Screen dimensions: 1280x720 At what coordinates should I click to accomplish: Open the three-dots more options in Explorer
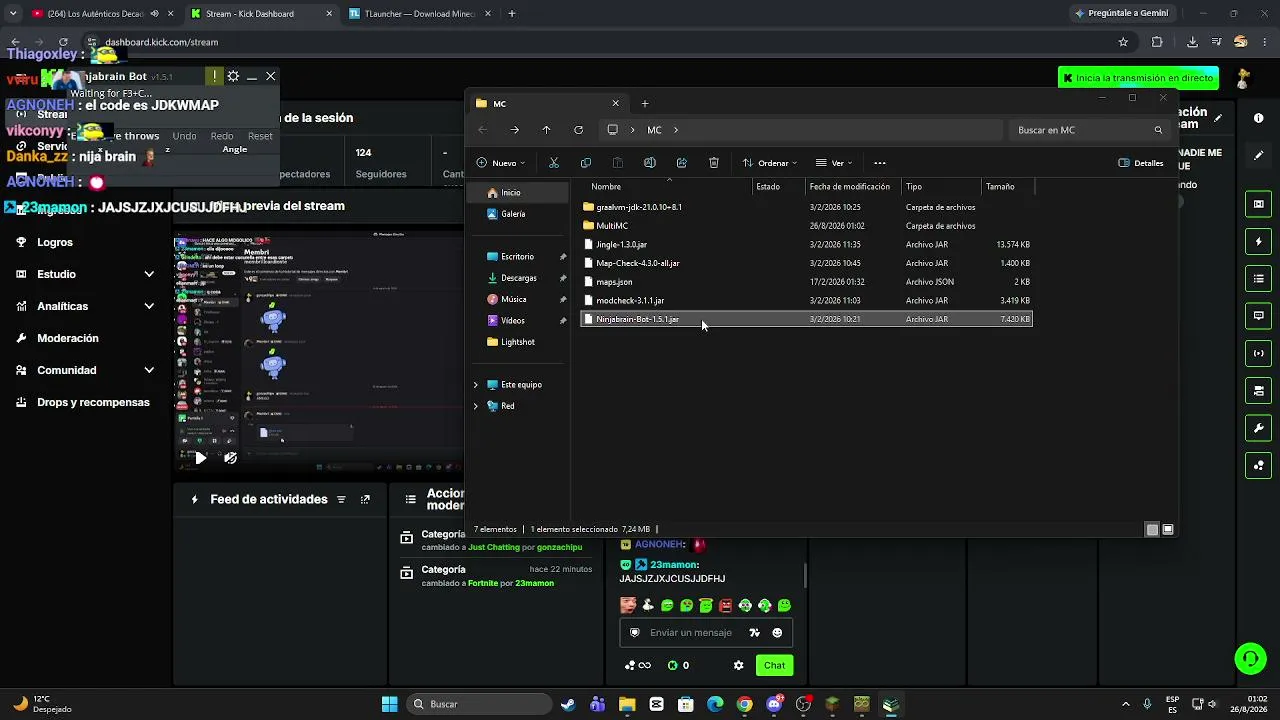pos(880,163)
